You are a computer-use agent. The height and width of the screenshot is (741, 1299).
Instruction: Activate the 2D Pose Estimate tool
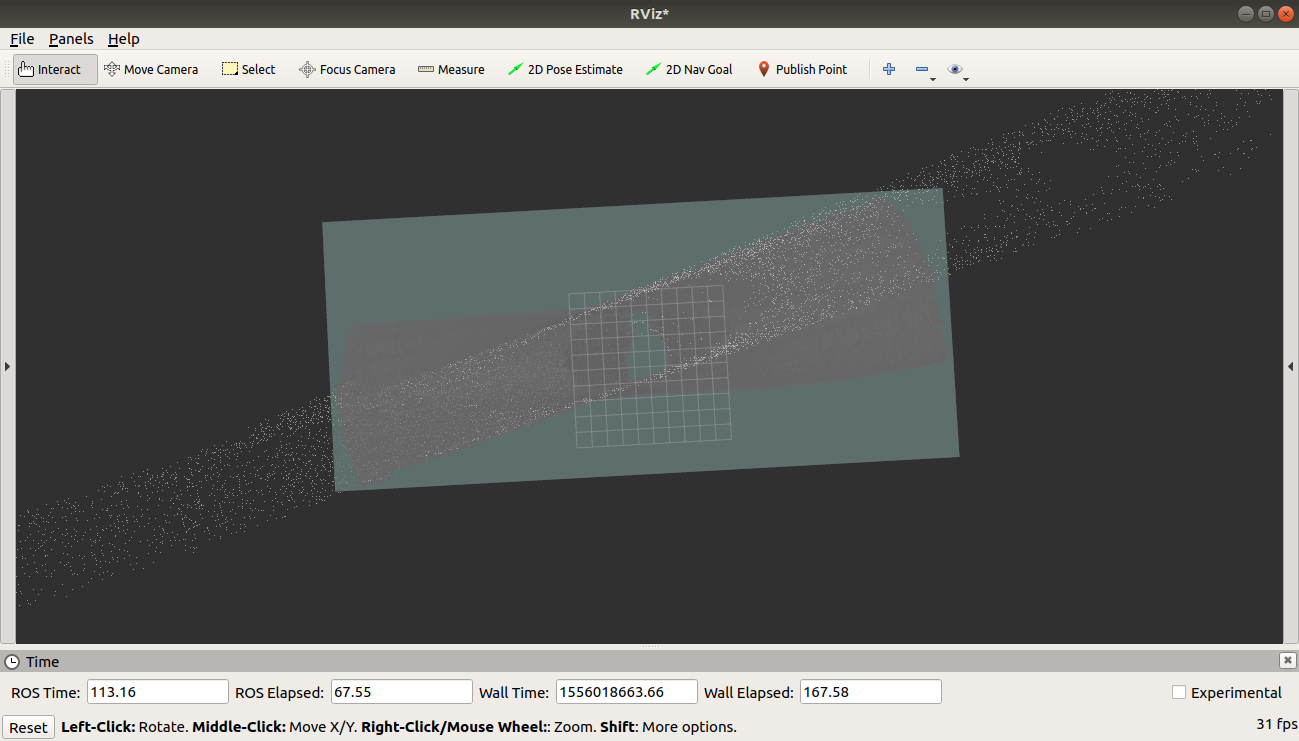click(565, 69)
